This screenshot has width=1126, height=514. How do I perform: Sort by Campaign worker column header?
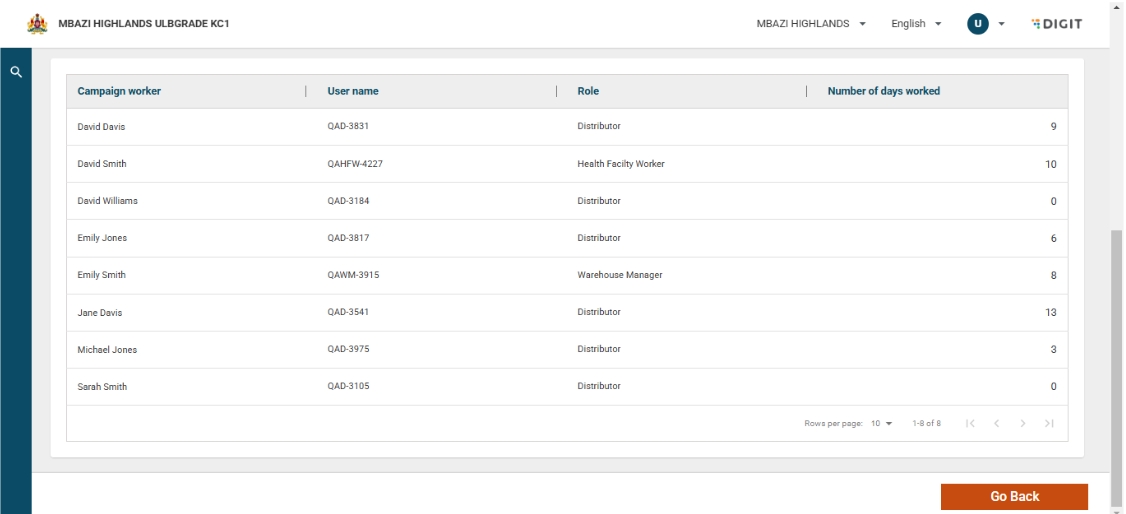coord(119,91)
